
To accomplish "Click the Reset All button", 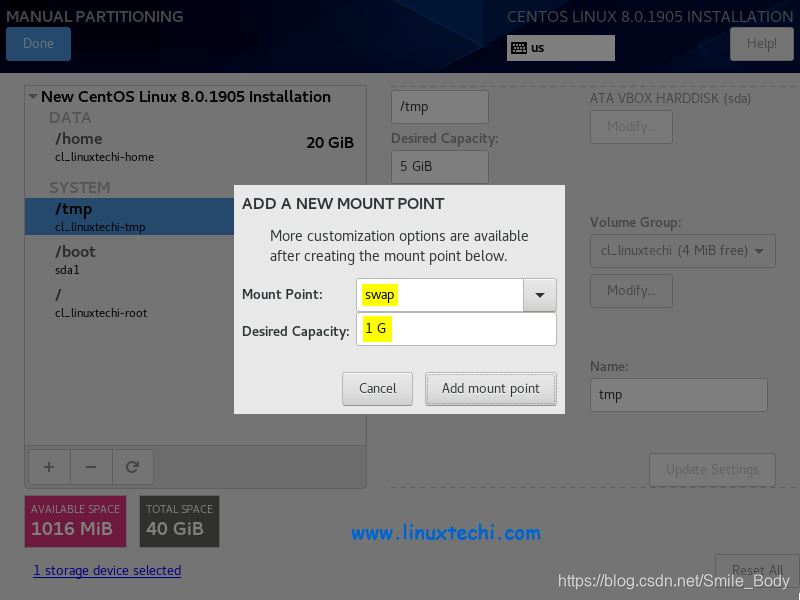I will click(757, 570).
